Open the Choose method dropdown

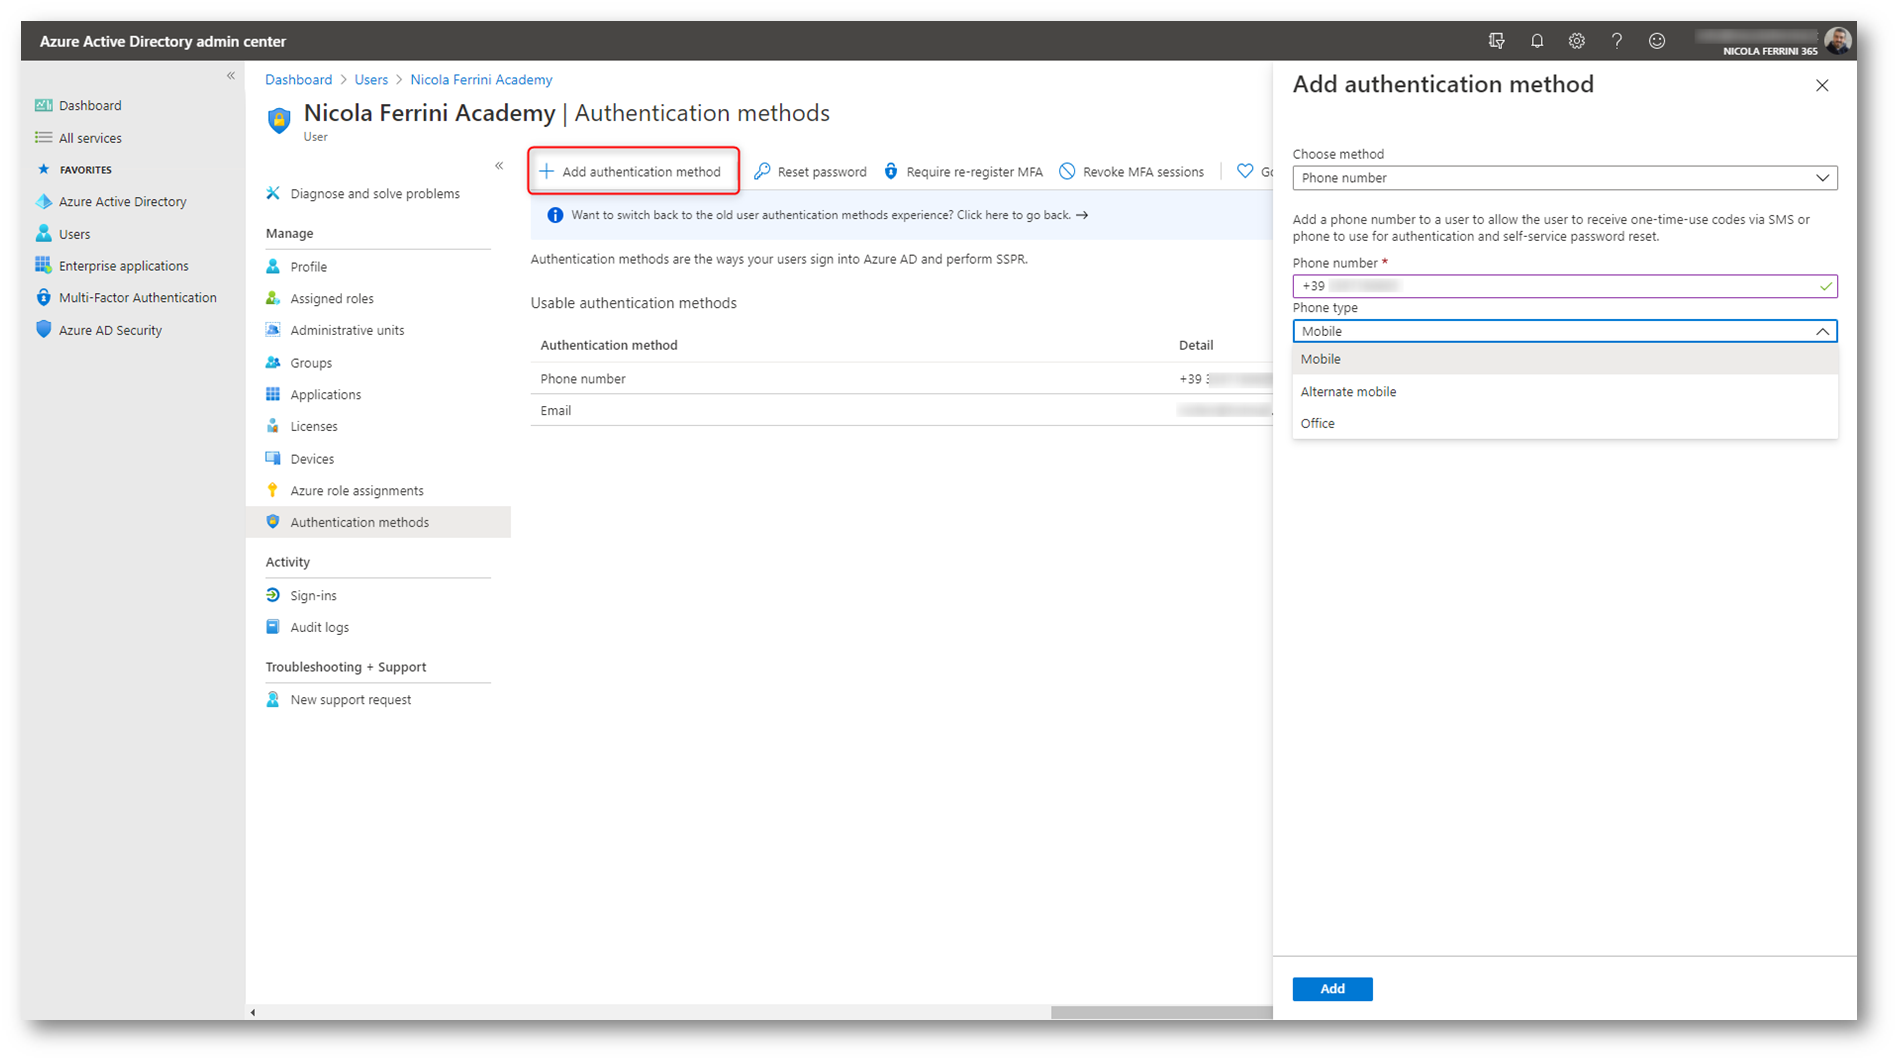[x=1565, y=178]
